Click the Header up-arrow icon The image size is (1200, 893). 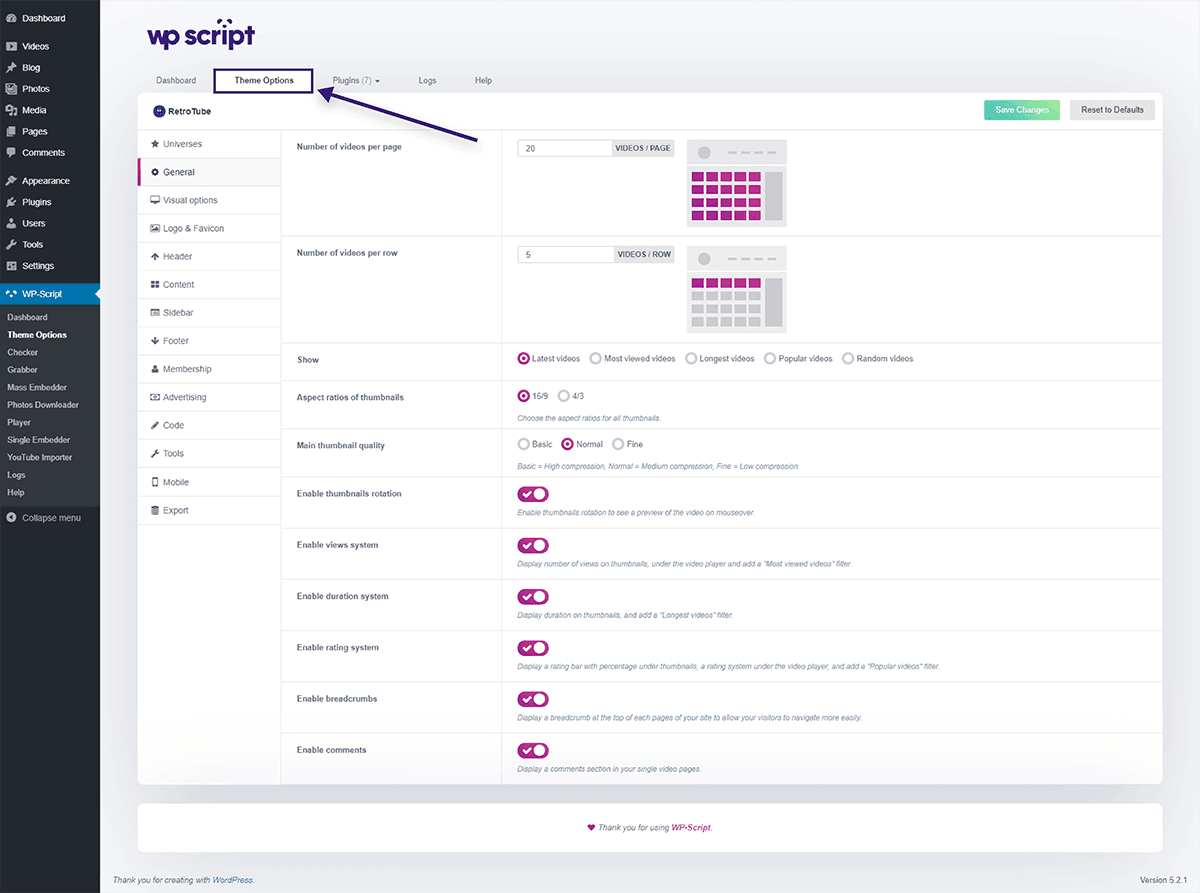tap(155, 256)
